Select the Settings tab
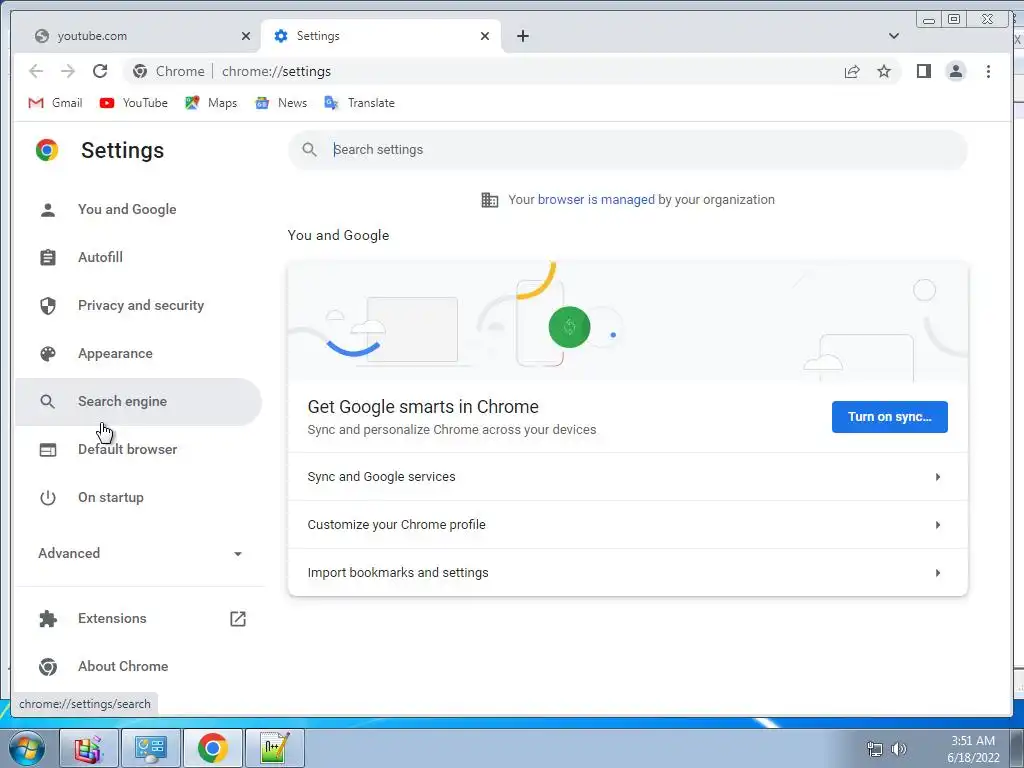 [381, 36]
